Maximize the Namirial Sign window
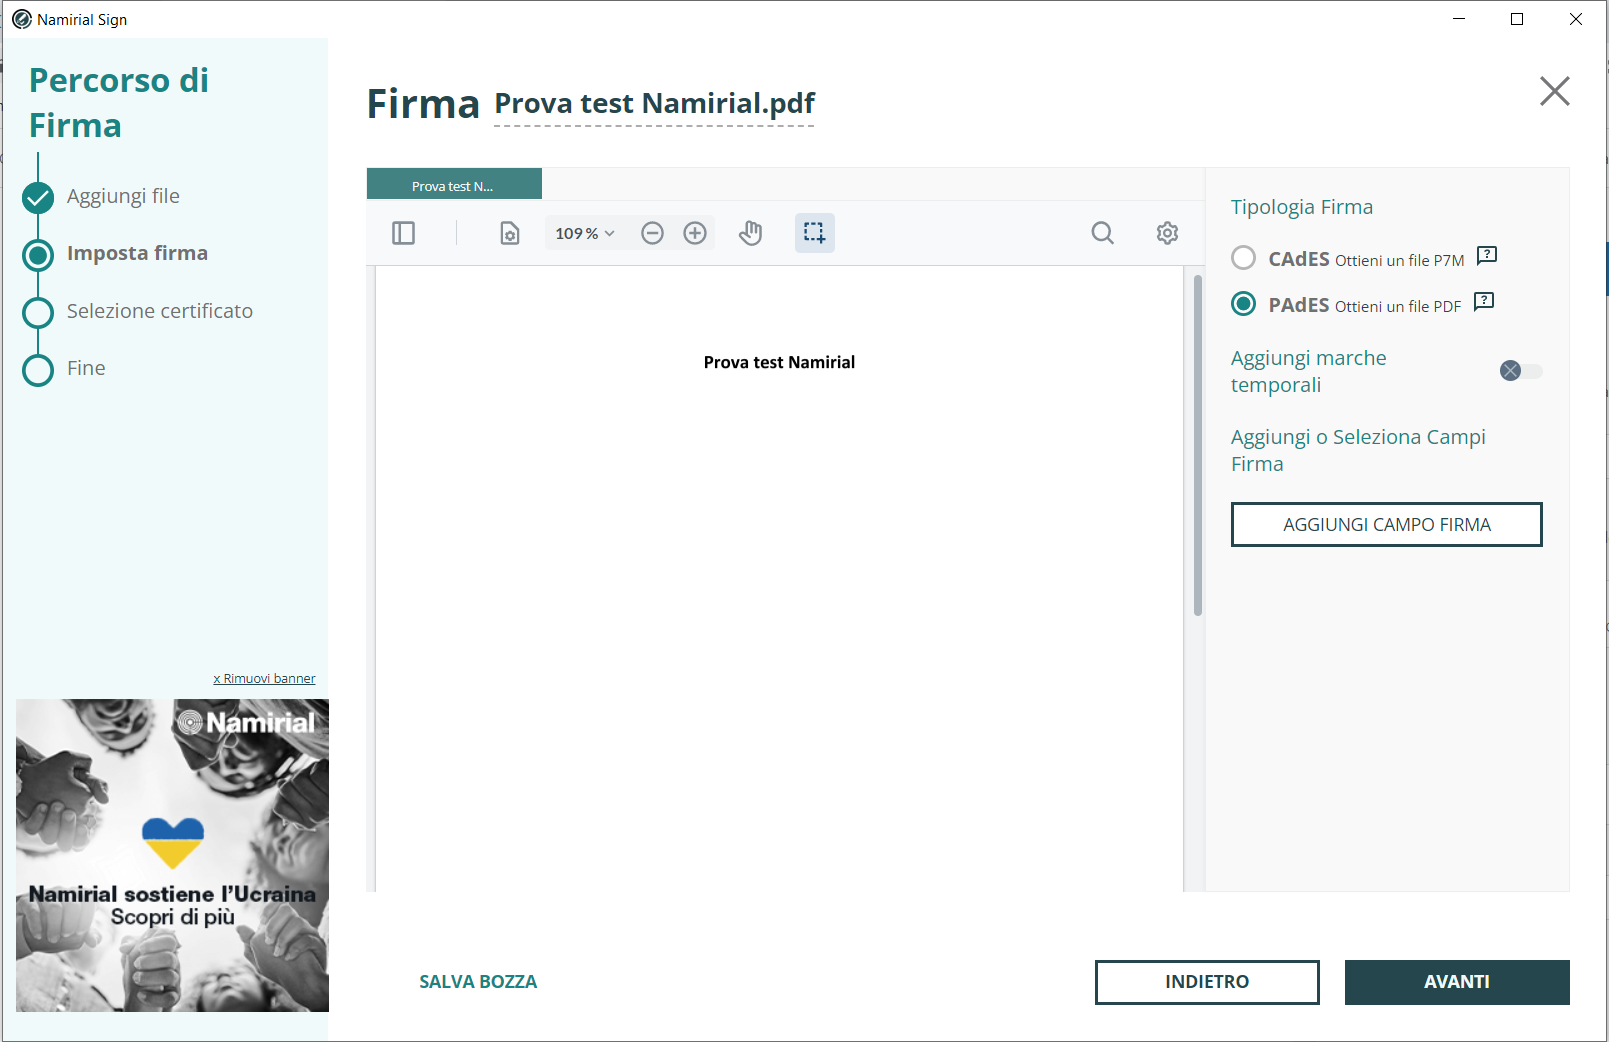This screenshot has height=1042, width=1609. click(1517, 19)
